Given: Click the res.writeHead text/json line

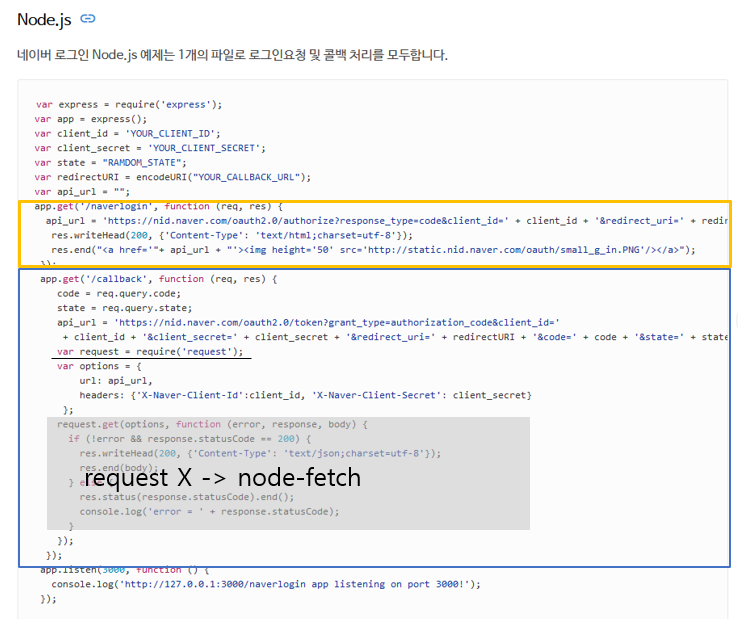Looking at the screenshot, I should (260, 454).
